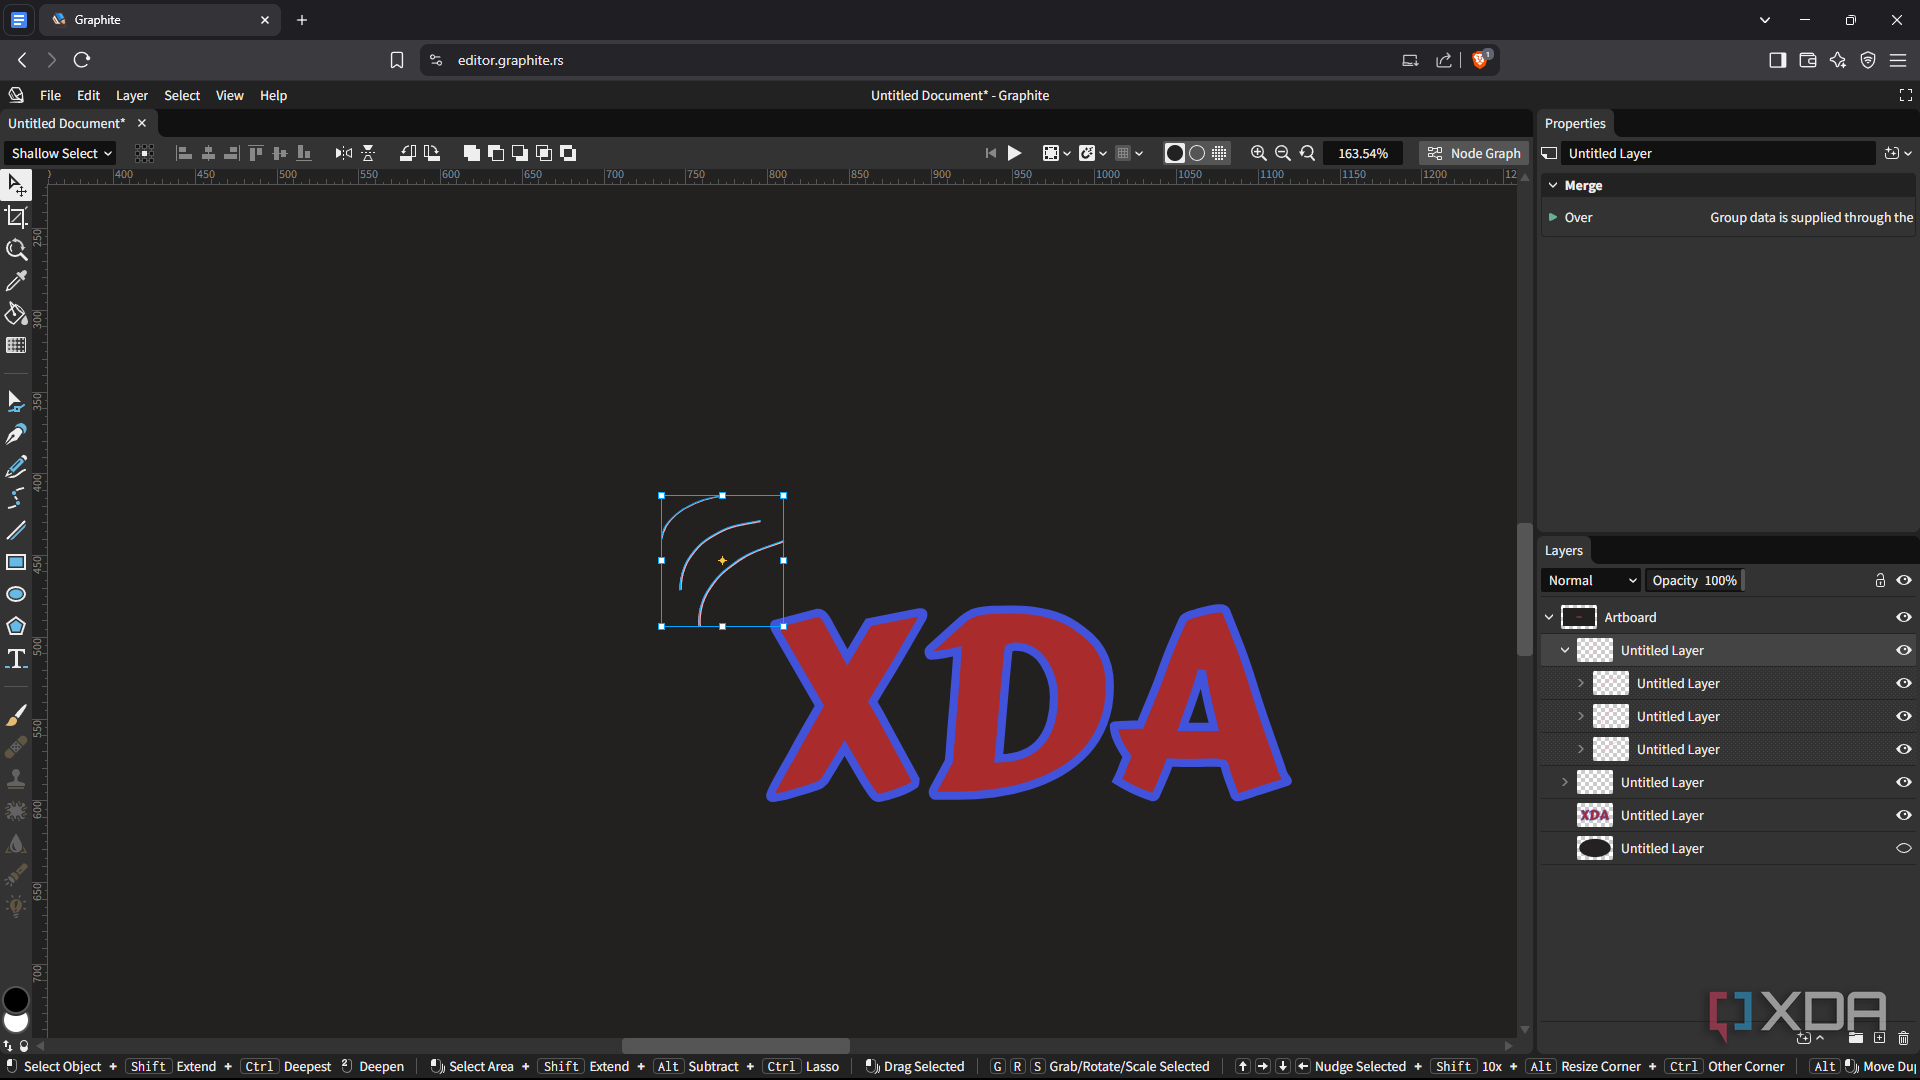Image resolution: width=1920 pixels, height=1080 pixels.
Task: Open the Shallow Select dropdown
Action: pos(61,153)
